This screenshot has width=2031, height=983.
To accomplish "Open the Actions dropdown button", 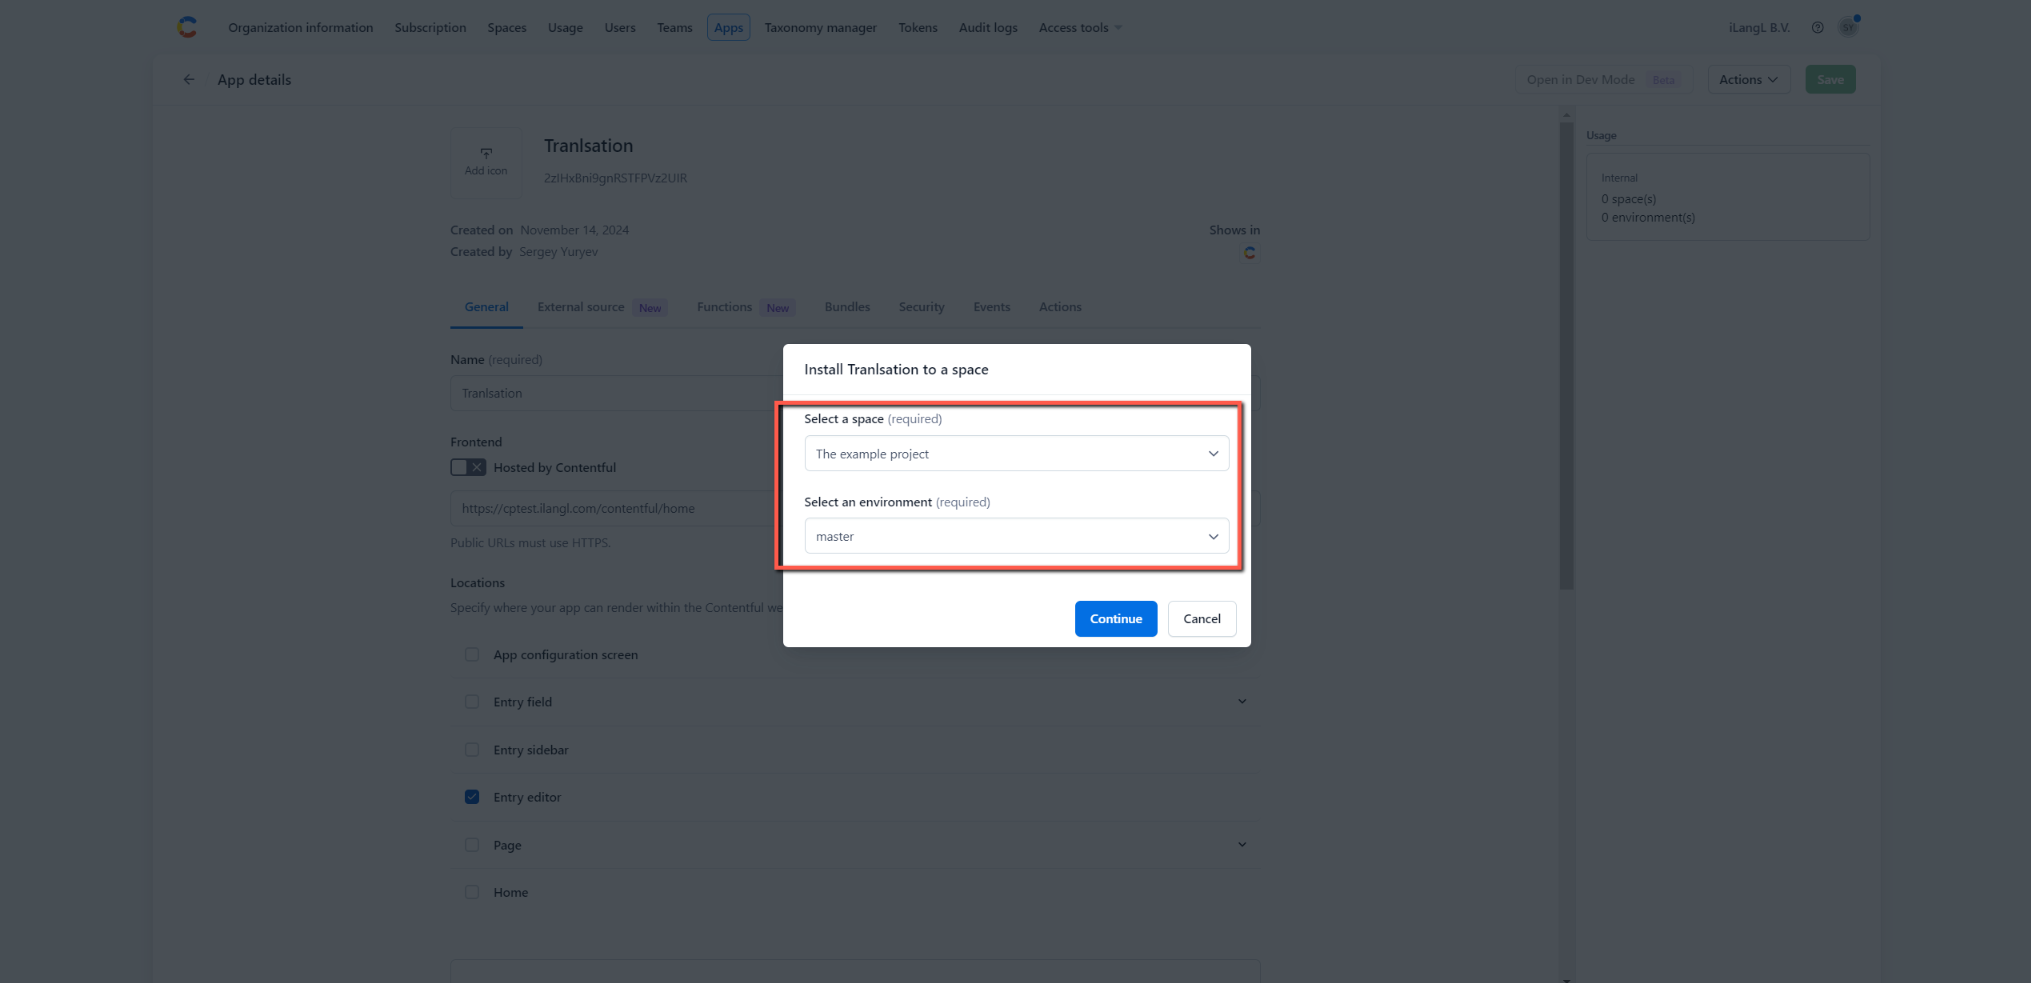I will tap(1748, 80).
